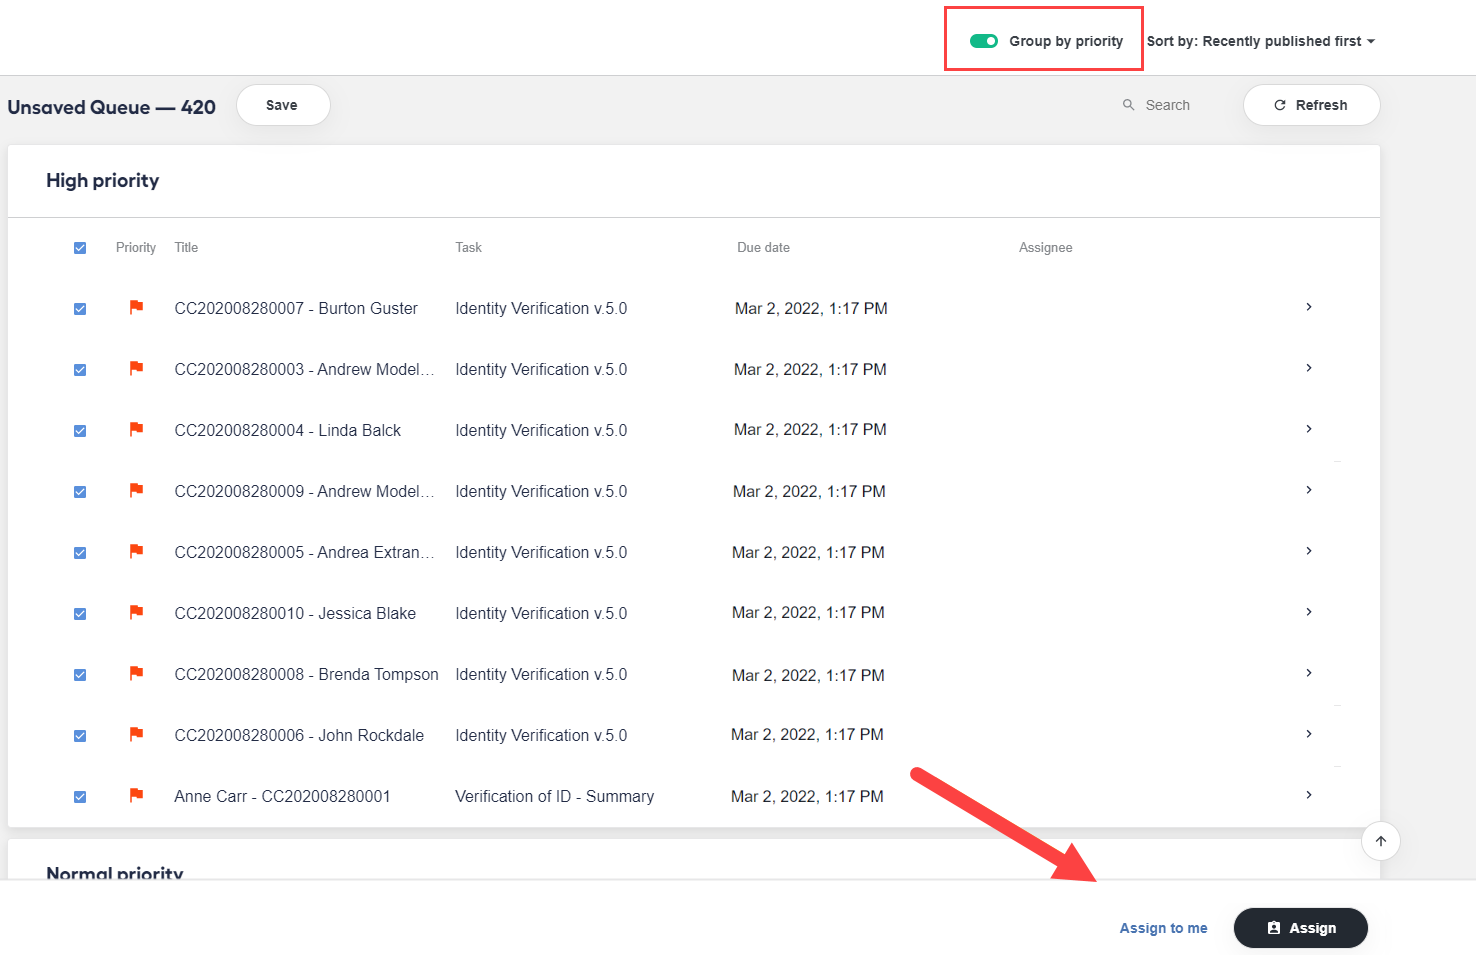The width and height of the screenshot is (1476, 967).
Task: Uncheck the Burton Guster row checkbox
Action: [80, 309]
